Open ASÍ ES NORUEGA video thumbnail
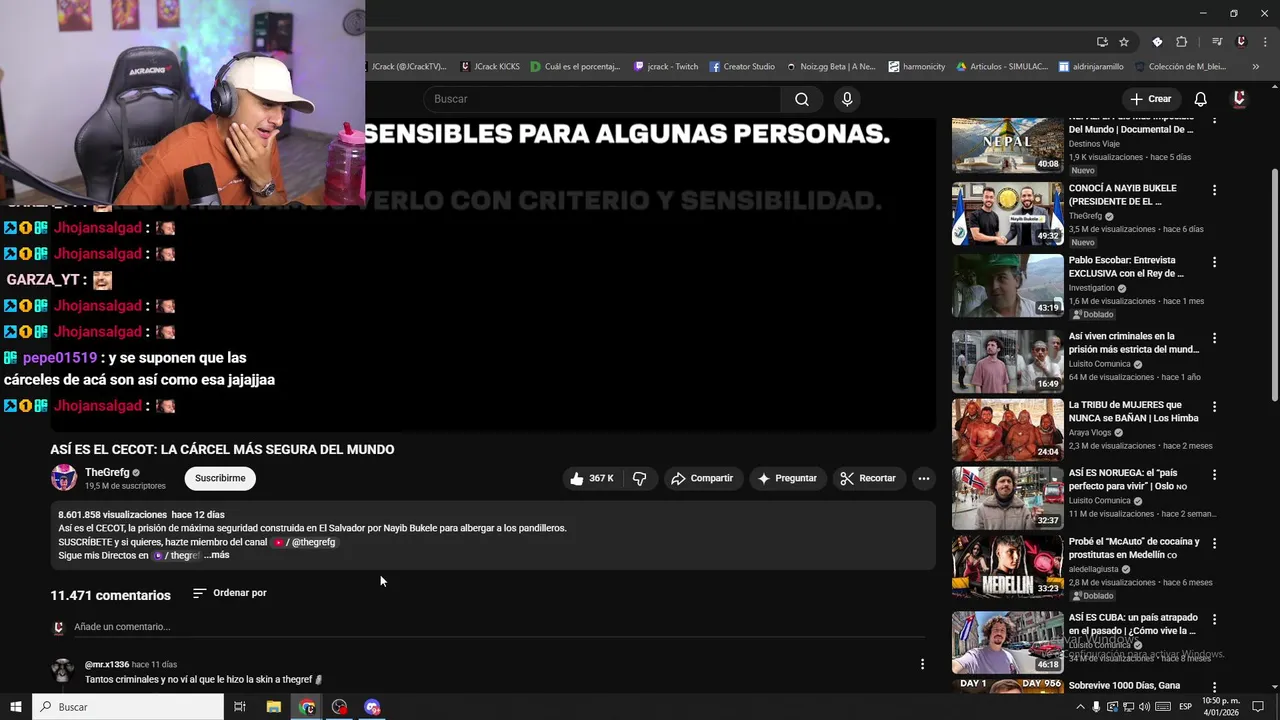 (x=1007, y=497)
